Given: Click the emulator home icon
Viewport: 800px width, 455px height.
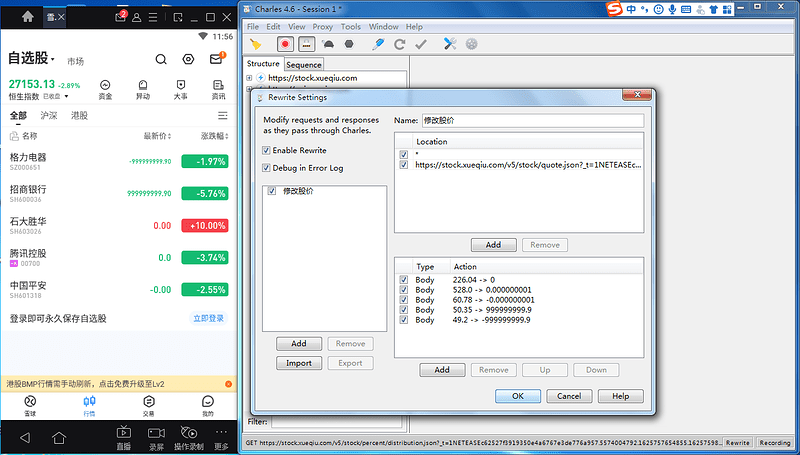Looking at the screenshot, I should [28, 17].
